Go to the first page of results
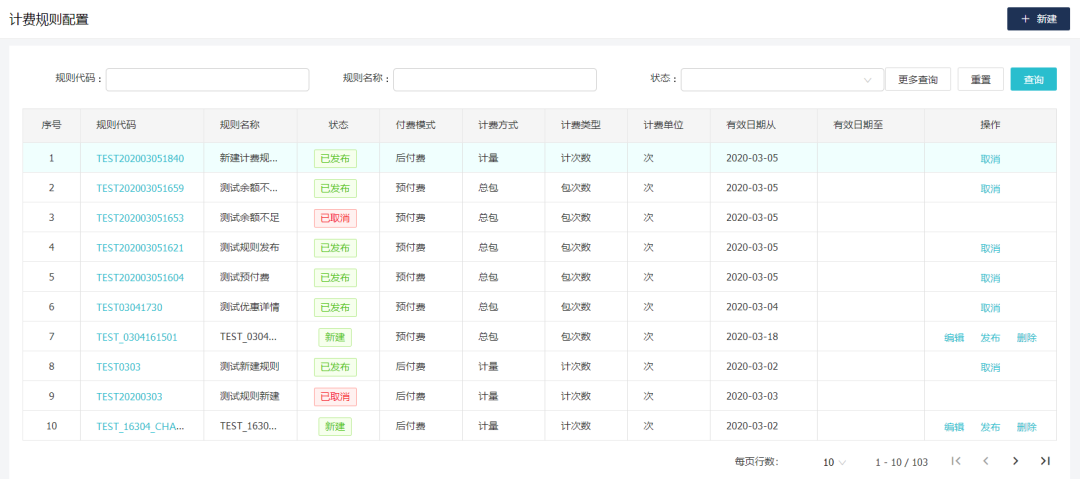This screenshot has width=1080, height=479. [x=956, y=461]
